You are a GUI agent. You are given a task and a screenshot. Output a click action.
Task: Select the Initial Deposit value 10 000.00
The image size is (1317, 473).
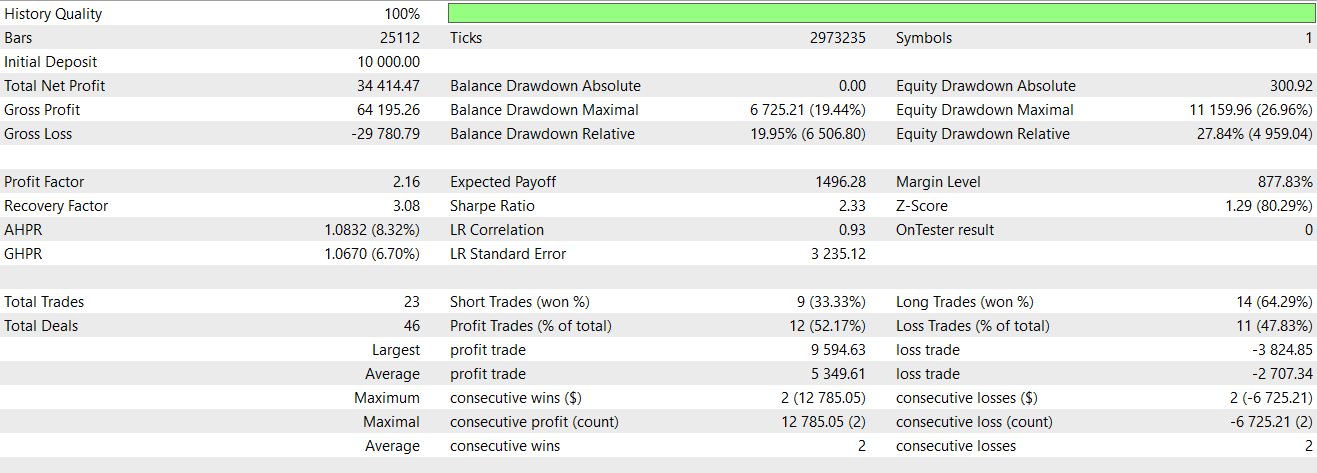point(382,62)
